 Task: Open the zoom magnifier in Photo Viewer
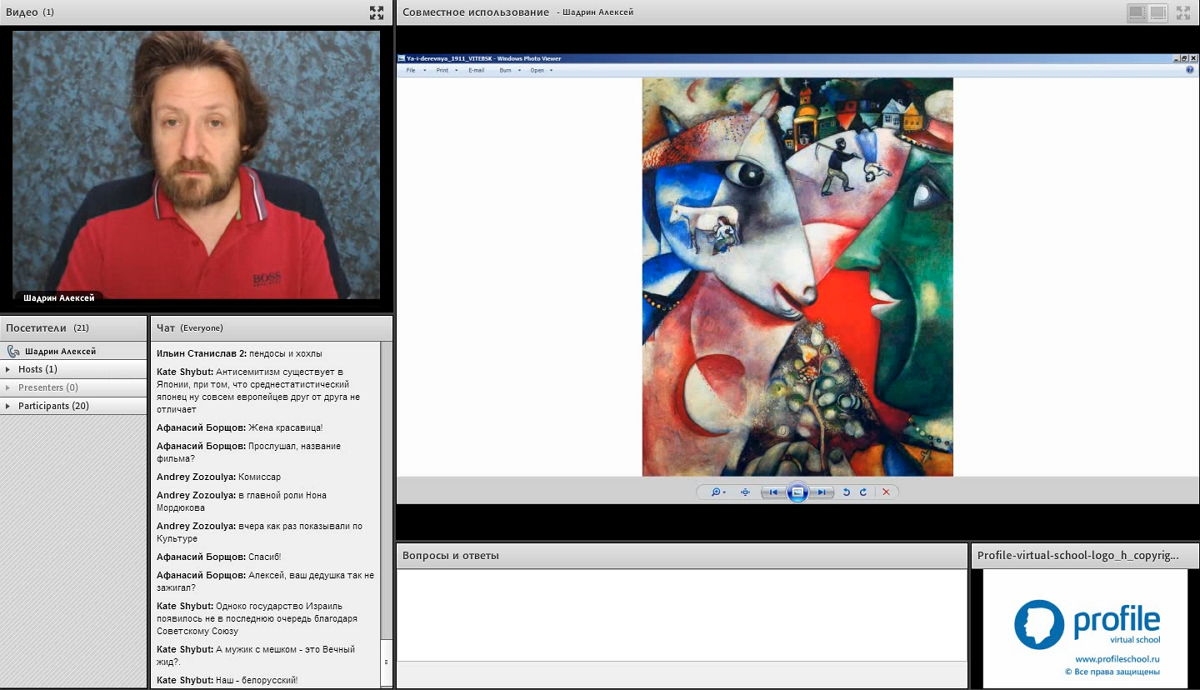point(716,492)
